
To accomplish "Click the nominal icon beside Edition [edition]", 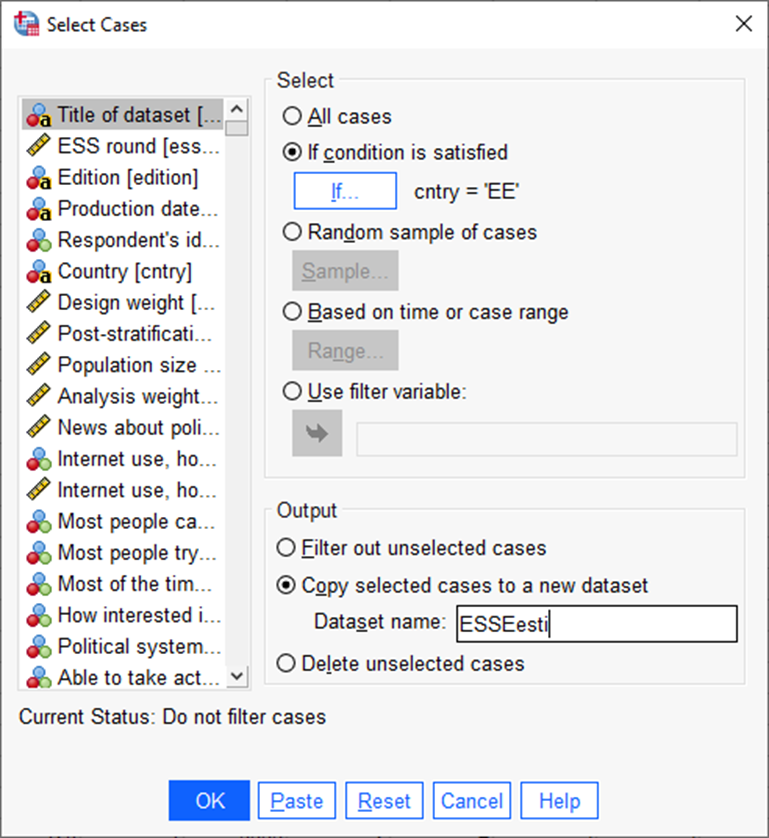I will tap(39, 178).
